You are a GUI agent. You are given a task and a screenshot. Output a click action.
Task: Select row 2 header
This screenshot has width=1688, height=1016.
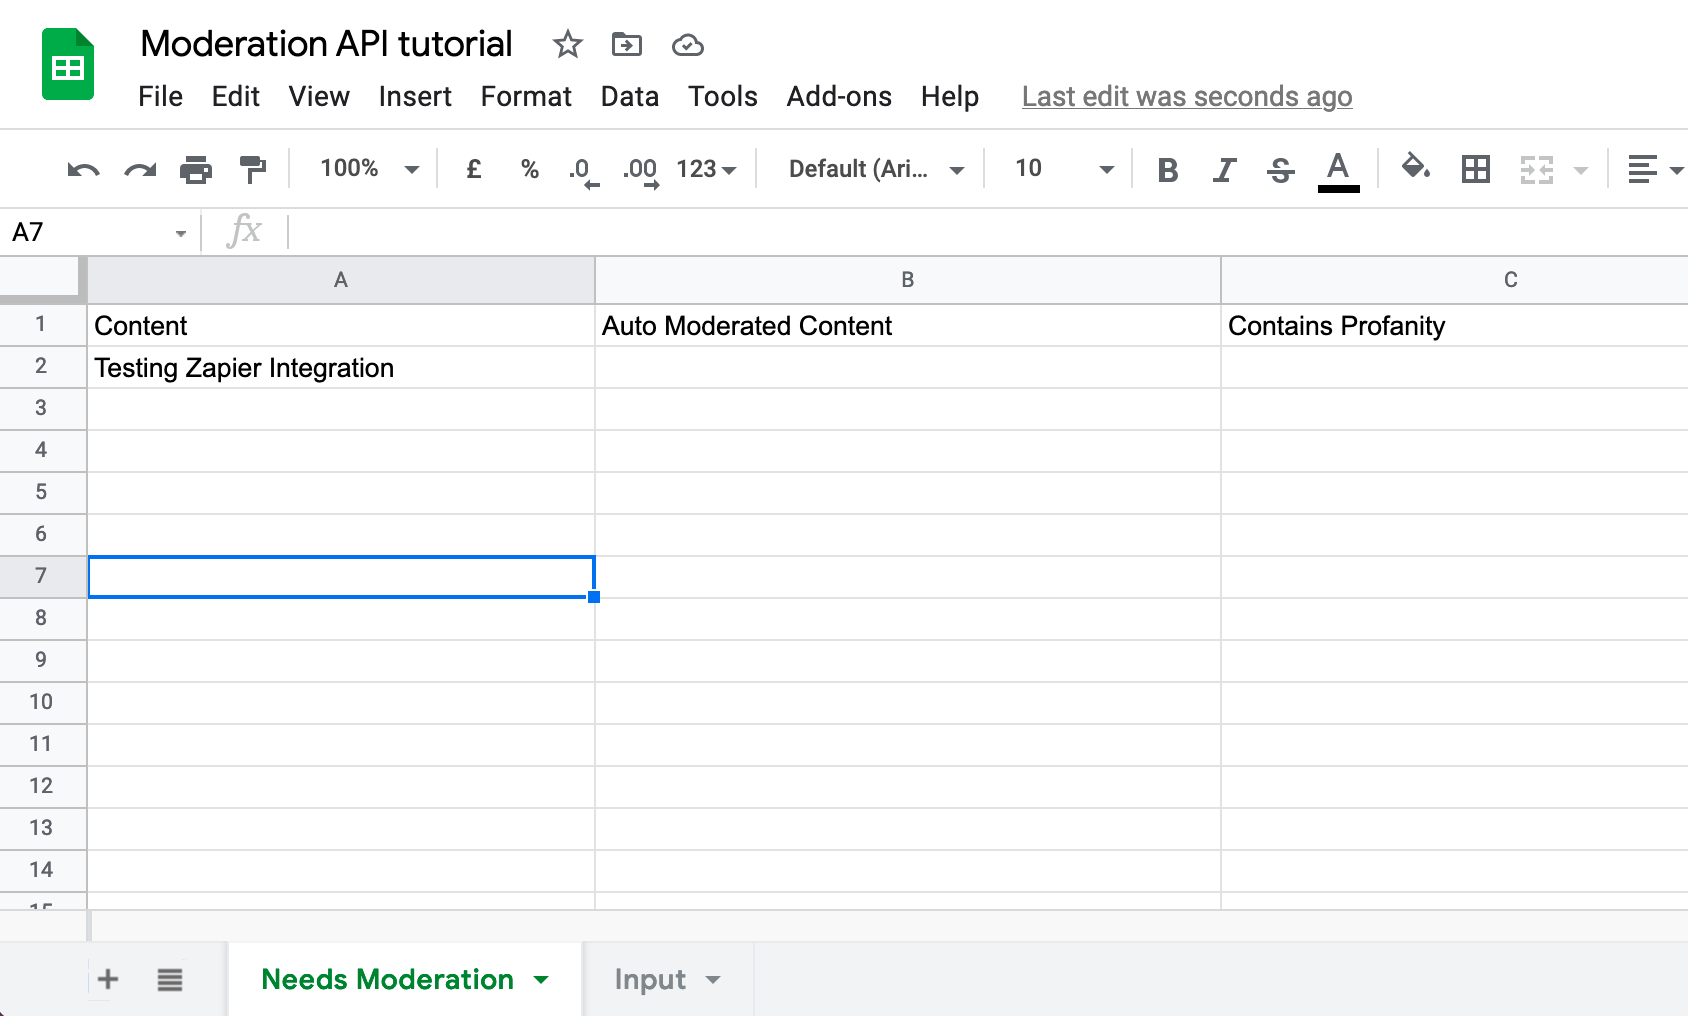[41, 366]
